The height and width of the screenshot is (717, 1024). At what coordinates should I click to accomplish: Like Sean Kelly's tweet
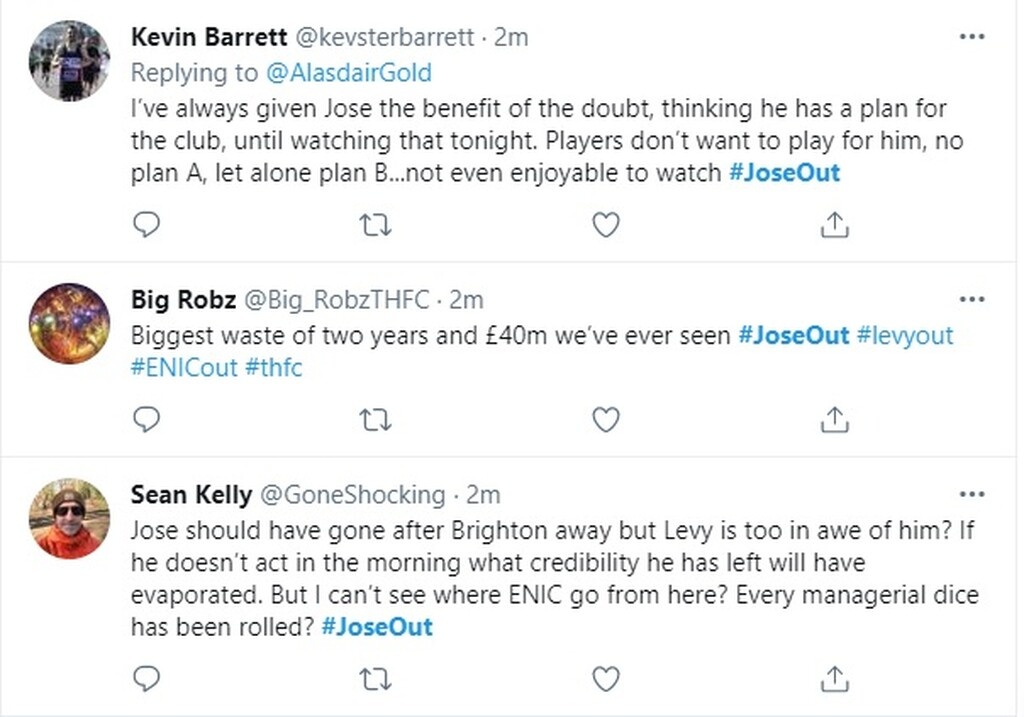click(605, 679)
